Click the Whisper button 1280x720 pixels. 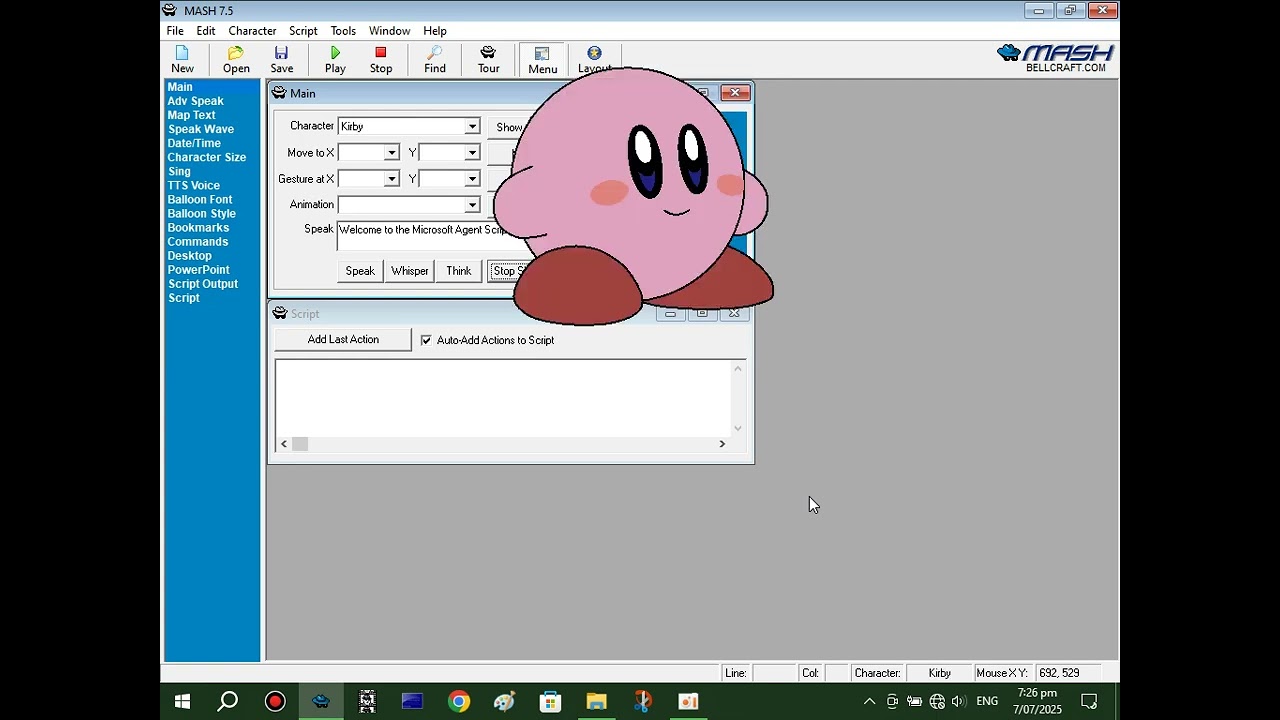(x=410, y=271)
